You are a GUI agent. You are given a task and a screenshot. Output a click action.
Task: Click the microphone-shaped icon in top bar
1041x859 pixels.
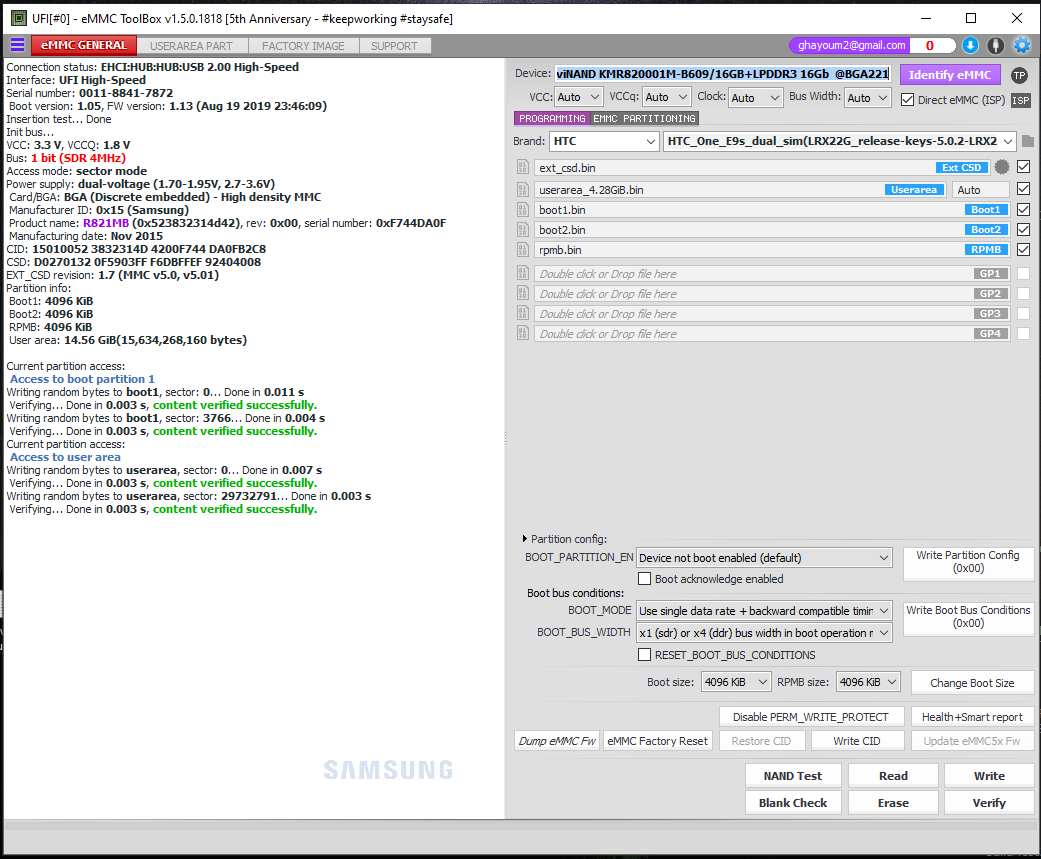(x=995, y=45)
